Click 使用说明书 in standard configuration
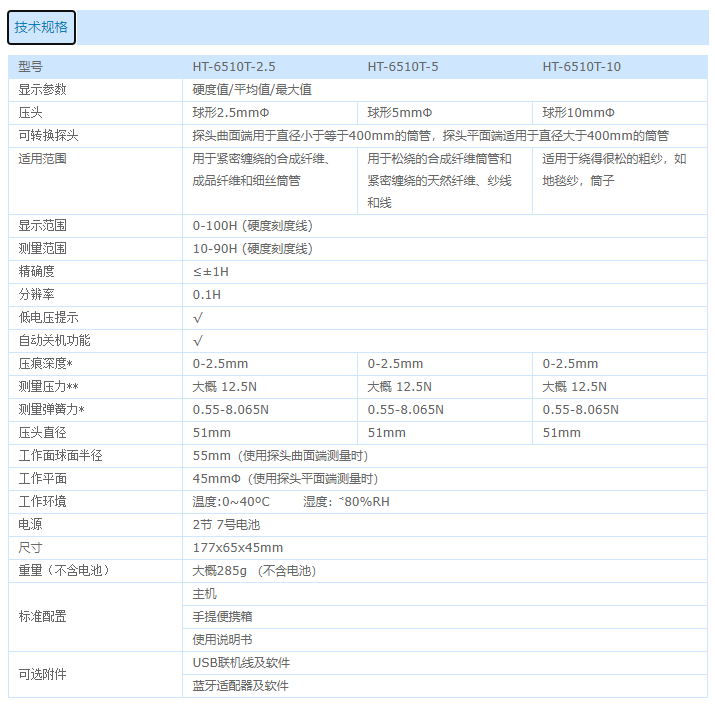The width and height of the screenshot is (715, 705). 222,639
